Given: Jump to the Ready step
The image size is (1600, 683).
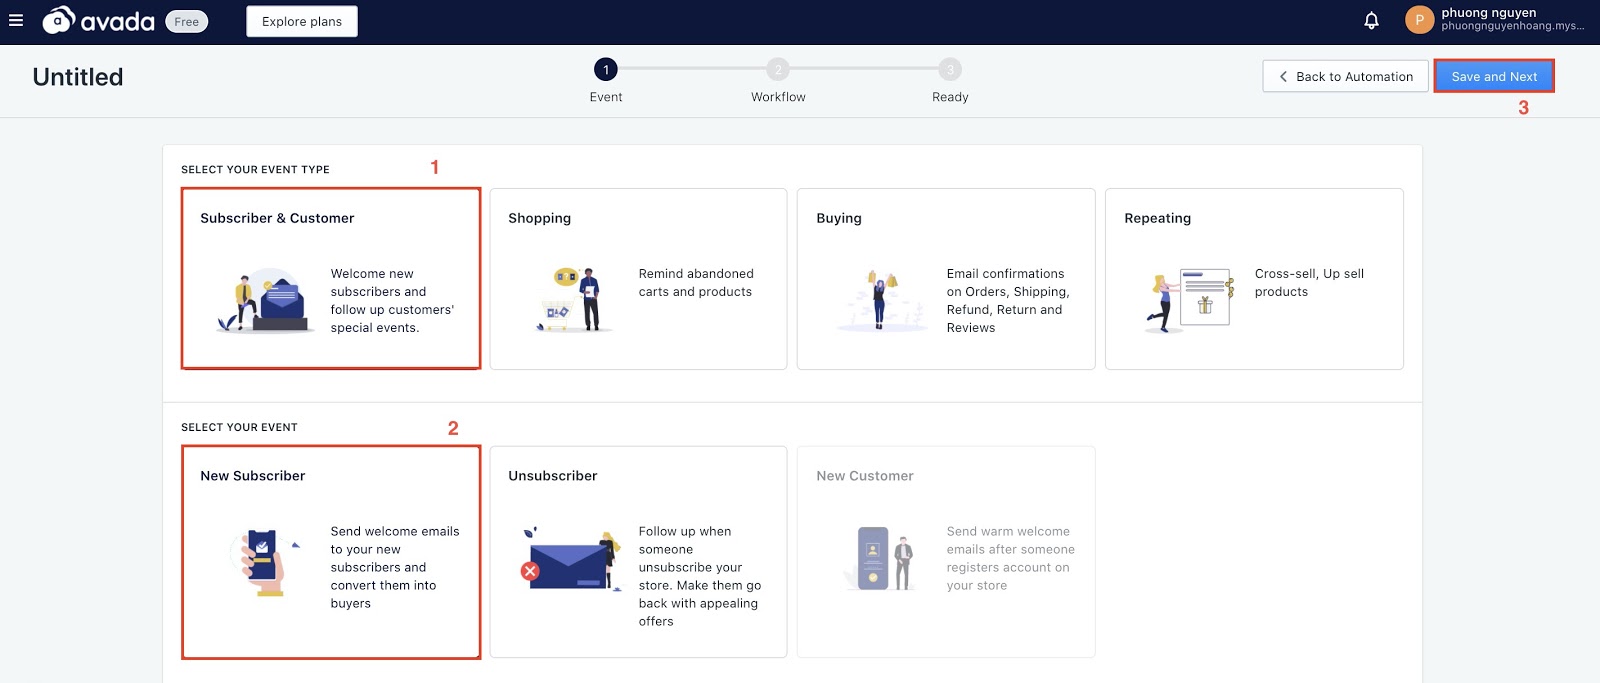Looking at the screenshot, I should pyautogui.click(x=950, y=70).
